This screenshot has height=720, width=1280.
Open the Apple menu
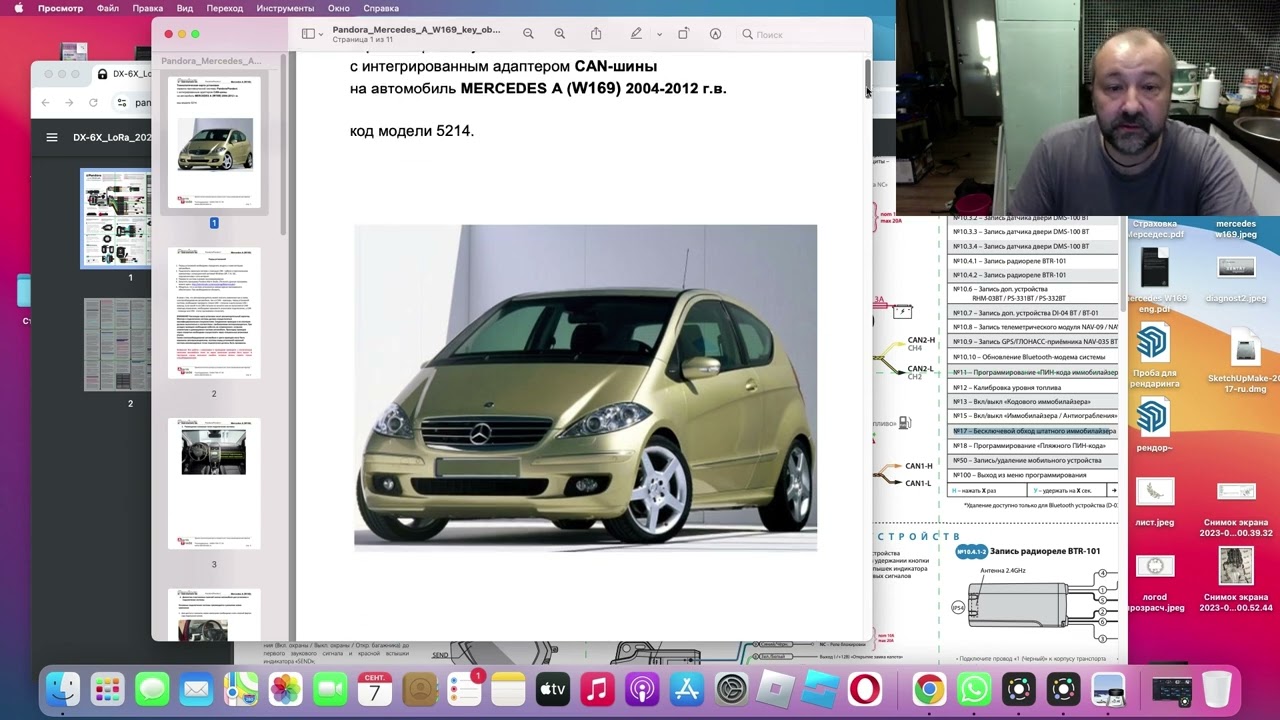tap(18, 8)
